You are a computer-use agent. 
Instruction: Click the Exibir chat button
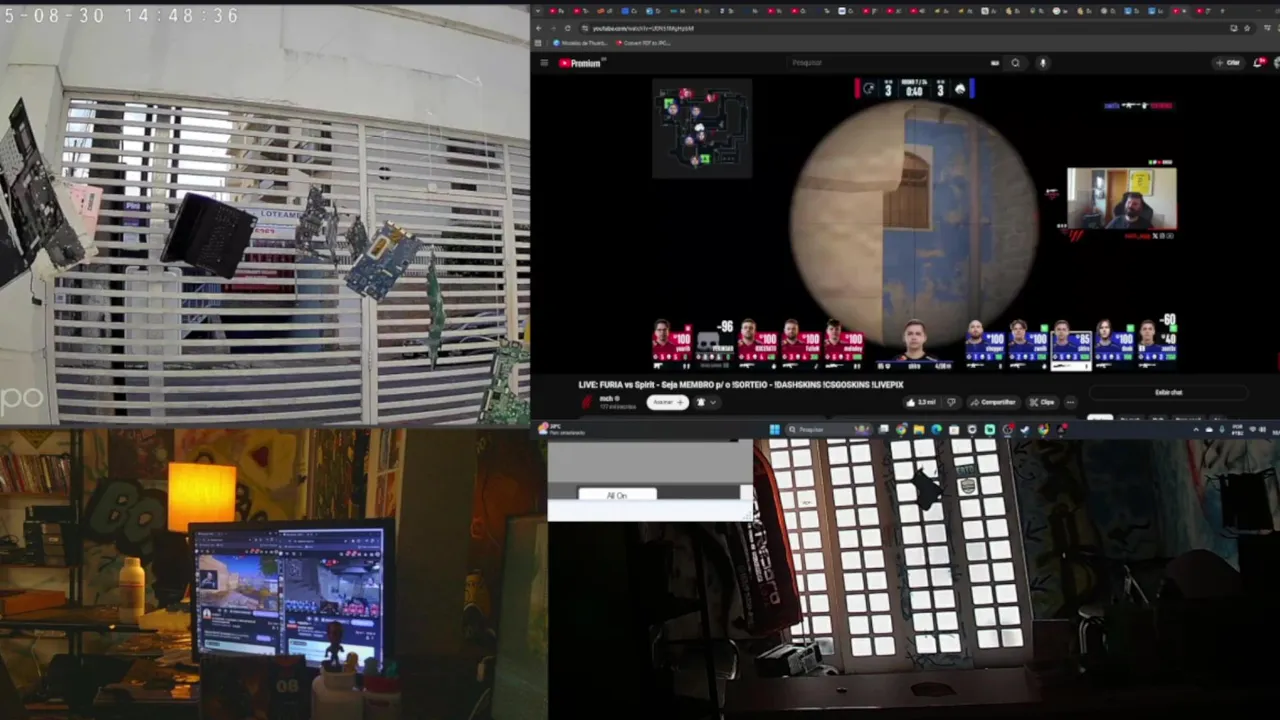(1169, 392)
